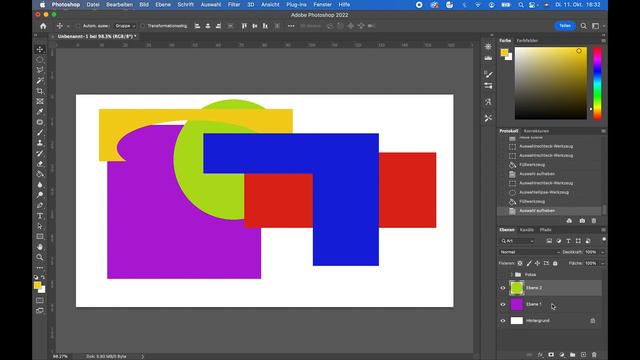Open the Normal blend mode dropdown

click(529, 252)
